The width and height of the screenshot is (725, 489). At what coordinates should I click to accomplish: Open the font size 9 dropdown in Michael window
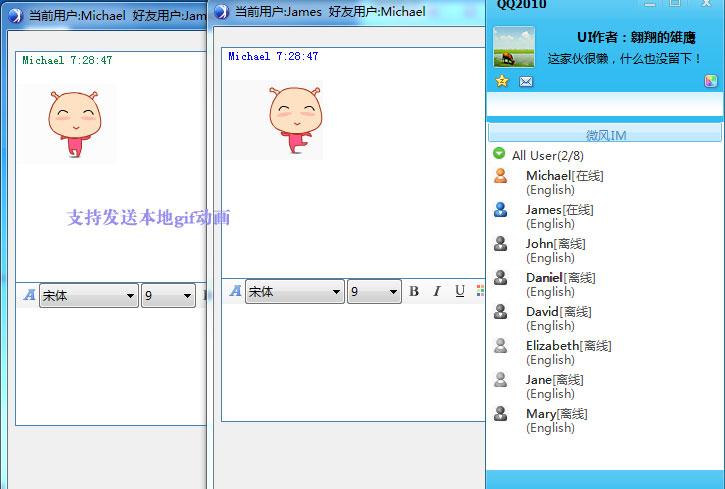(x=168, y=295)
